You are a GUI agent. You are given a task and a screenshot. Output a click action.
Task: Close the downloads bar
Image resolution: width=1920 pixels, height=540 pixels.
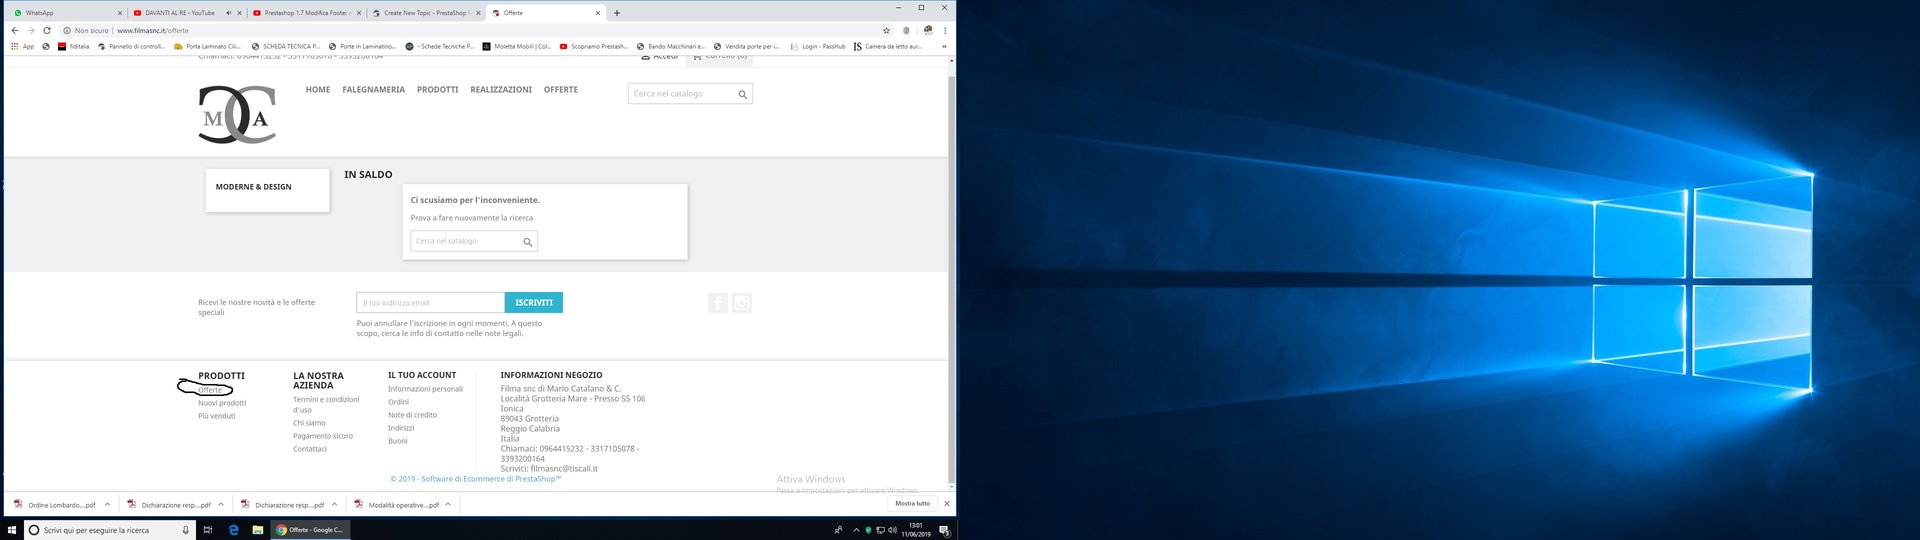(946, 503)
